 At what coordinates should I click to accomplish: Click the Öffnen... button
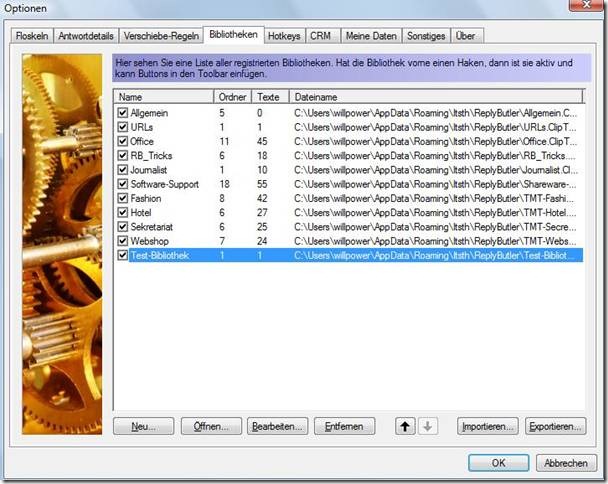211,426
